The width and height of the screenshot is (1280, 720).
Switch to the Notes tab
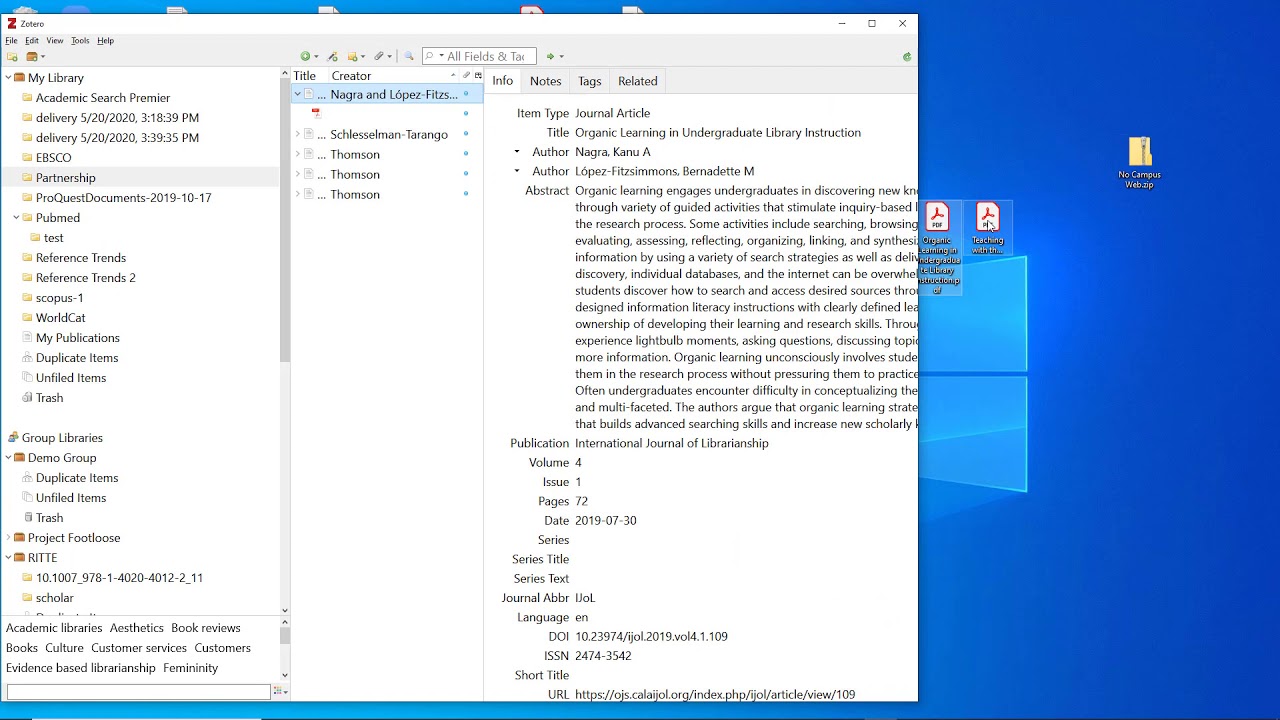[545, 81]
